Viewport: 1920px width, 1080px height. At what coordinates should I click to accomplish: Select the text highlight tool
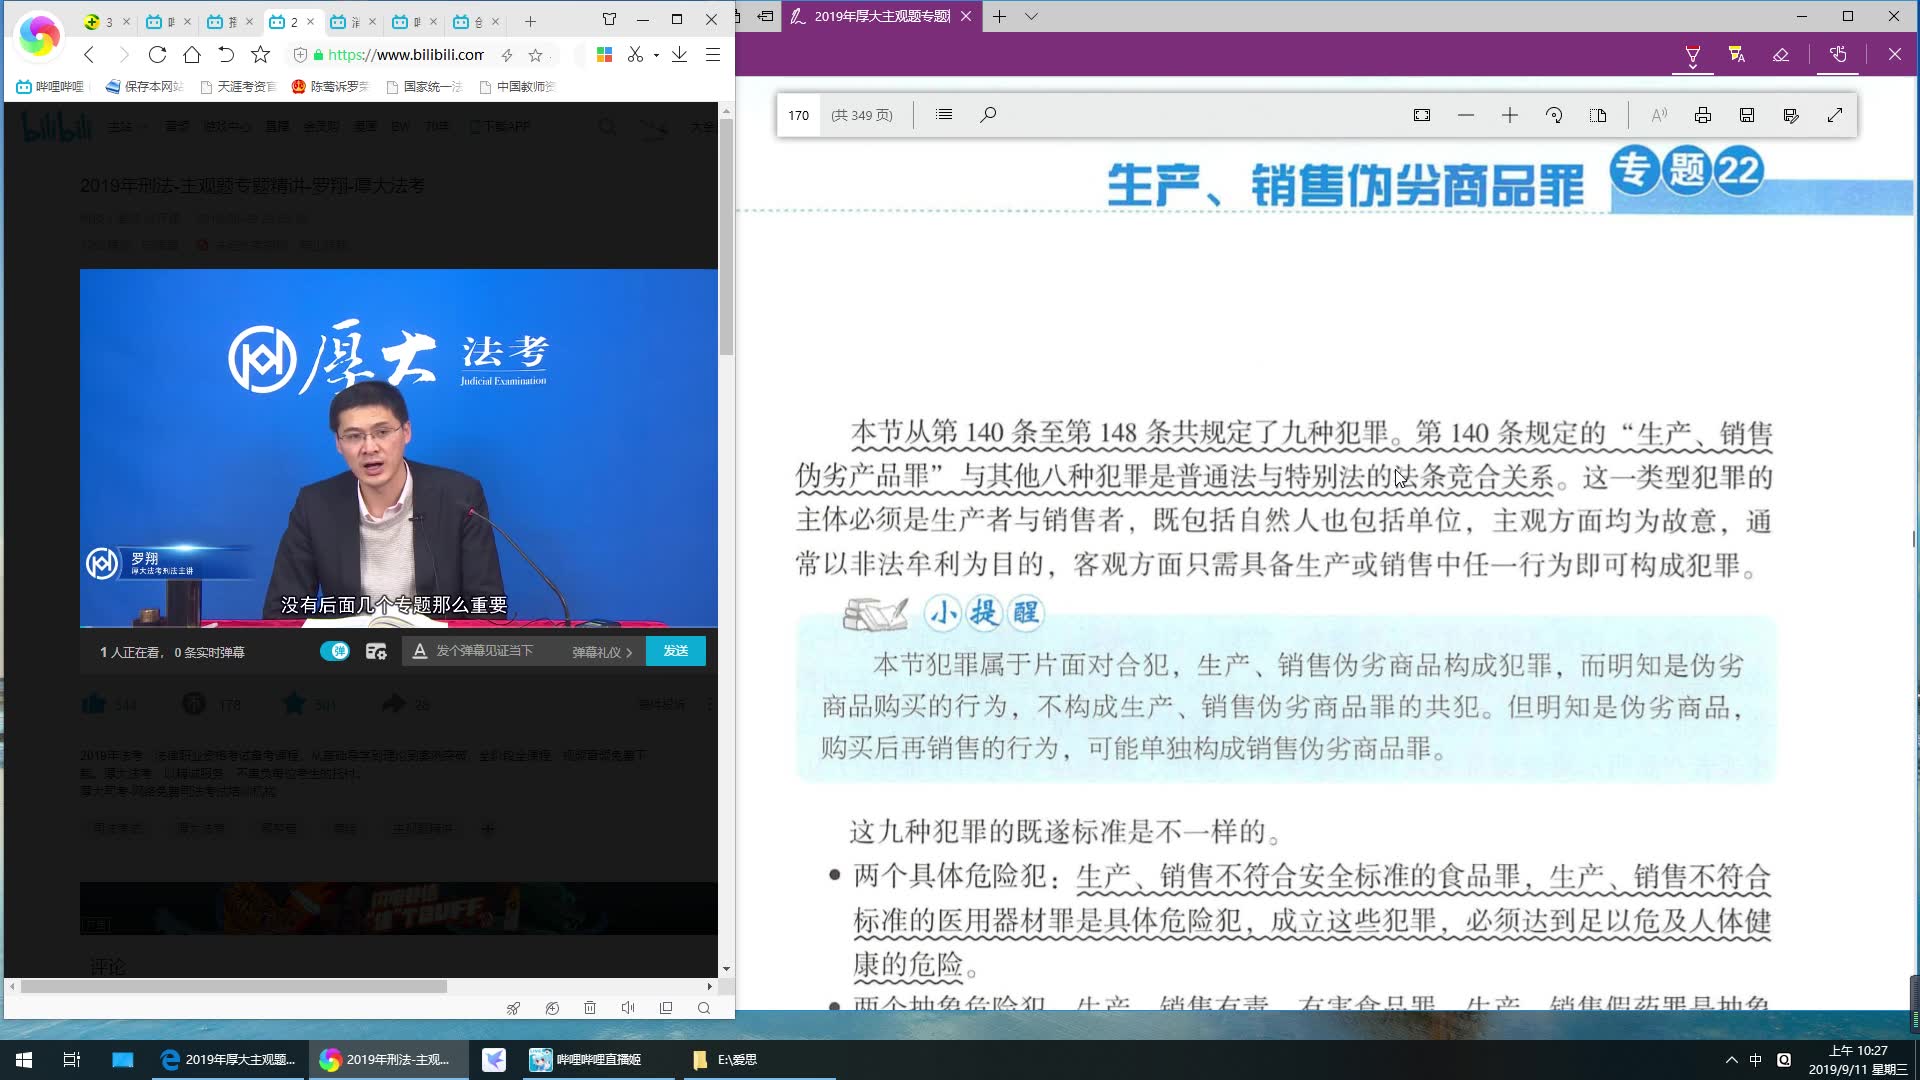coord(1737,55)
